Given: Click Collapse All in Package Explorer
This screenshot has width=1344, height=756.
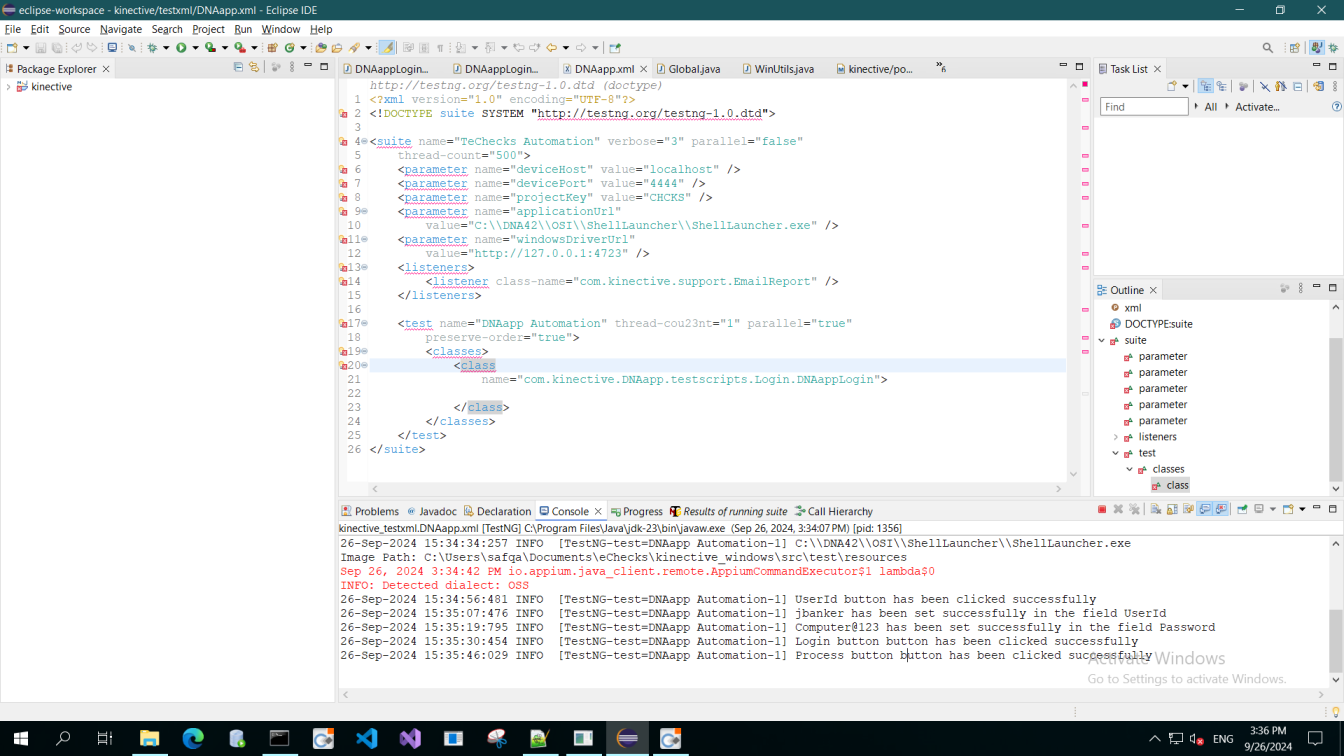Looking at the screenshot, I should (238, 68).
